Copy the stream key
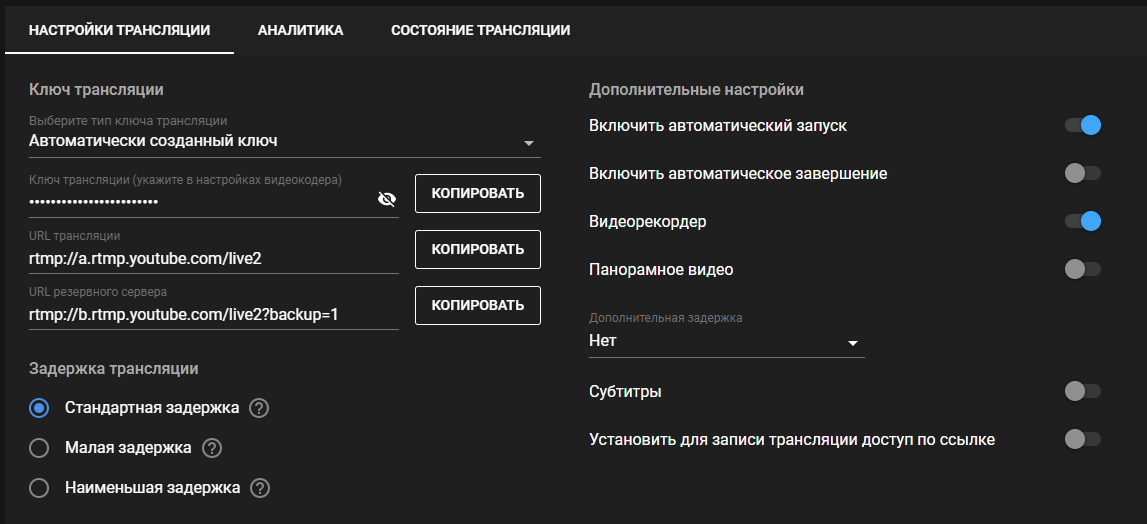Viewport: 1147px width, 524px height. point(478,193)
